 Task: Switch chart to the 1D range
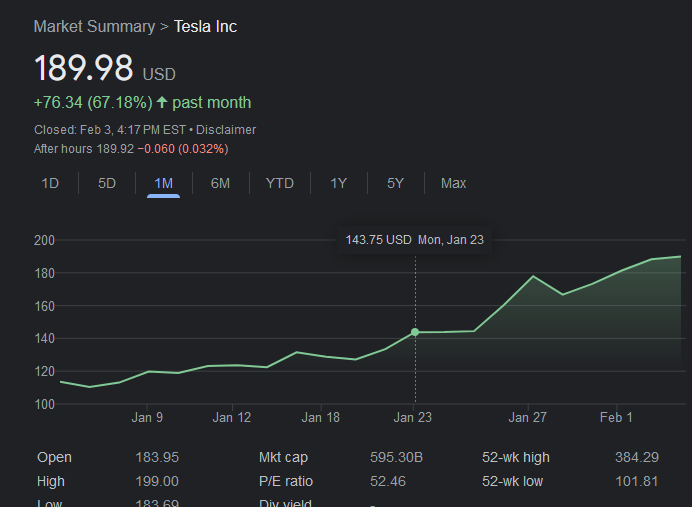(50, 183)
